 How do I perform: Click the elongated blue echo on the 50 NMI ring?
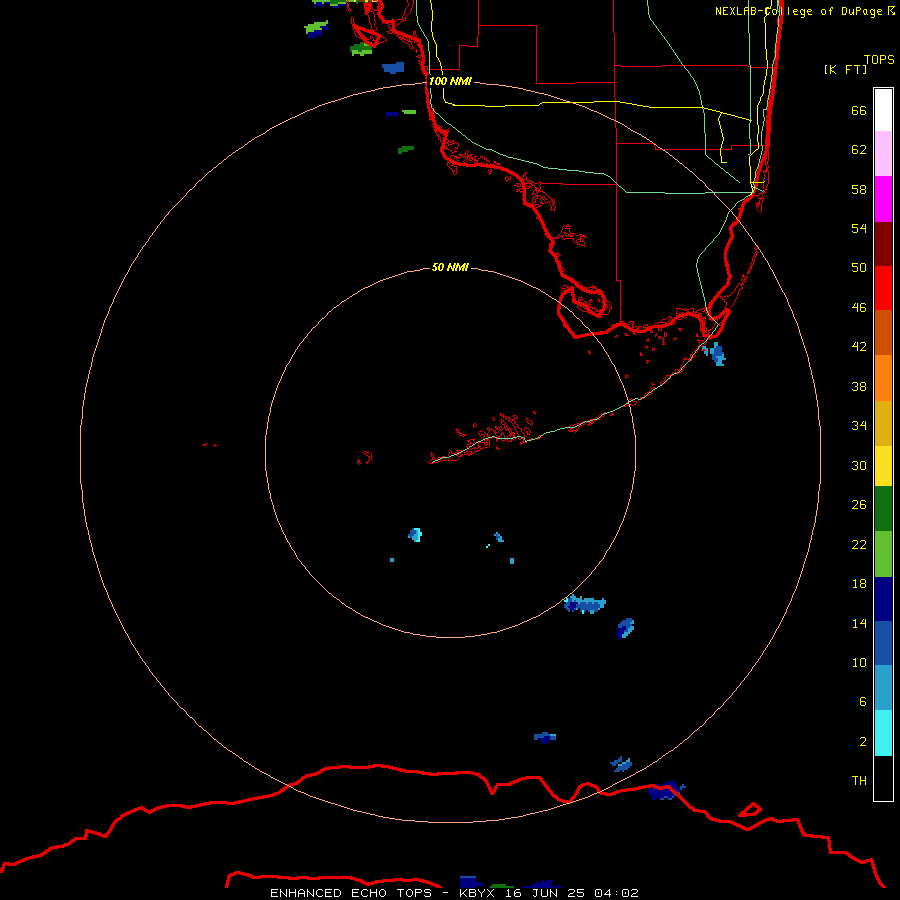pos(584,604)
